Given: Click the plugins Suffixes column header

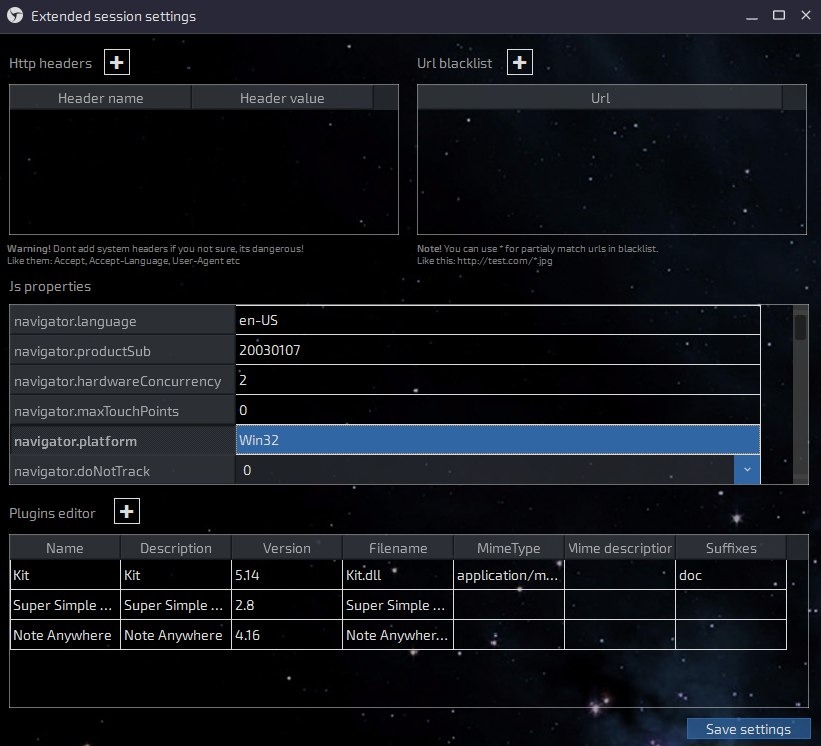Looking at the screenshot, I should [x=731, y=548].
